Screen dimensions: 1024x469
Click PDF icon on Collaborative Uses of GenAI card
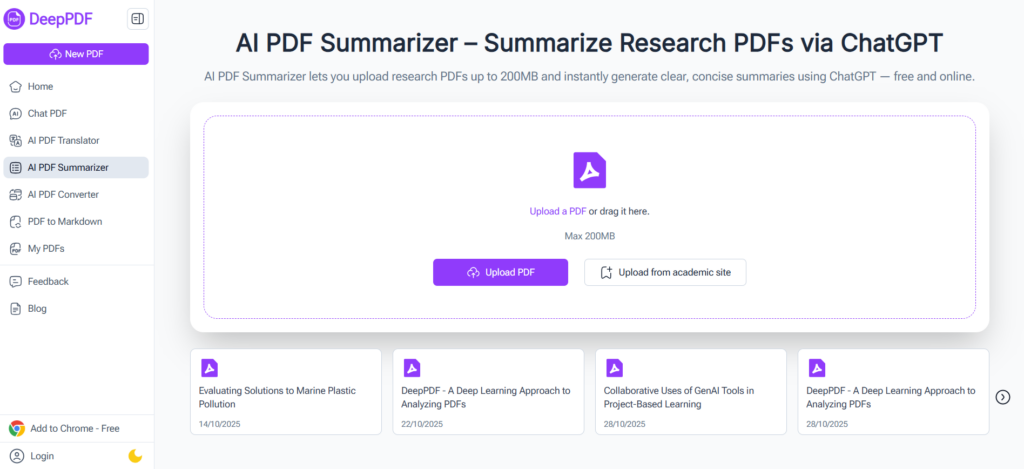coord(615,368)
